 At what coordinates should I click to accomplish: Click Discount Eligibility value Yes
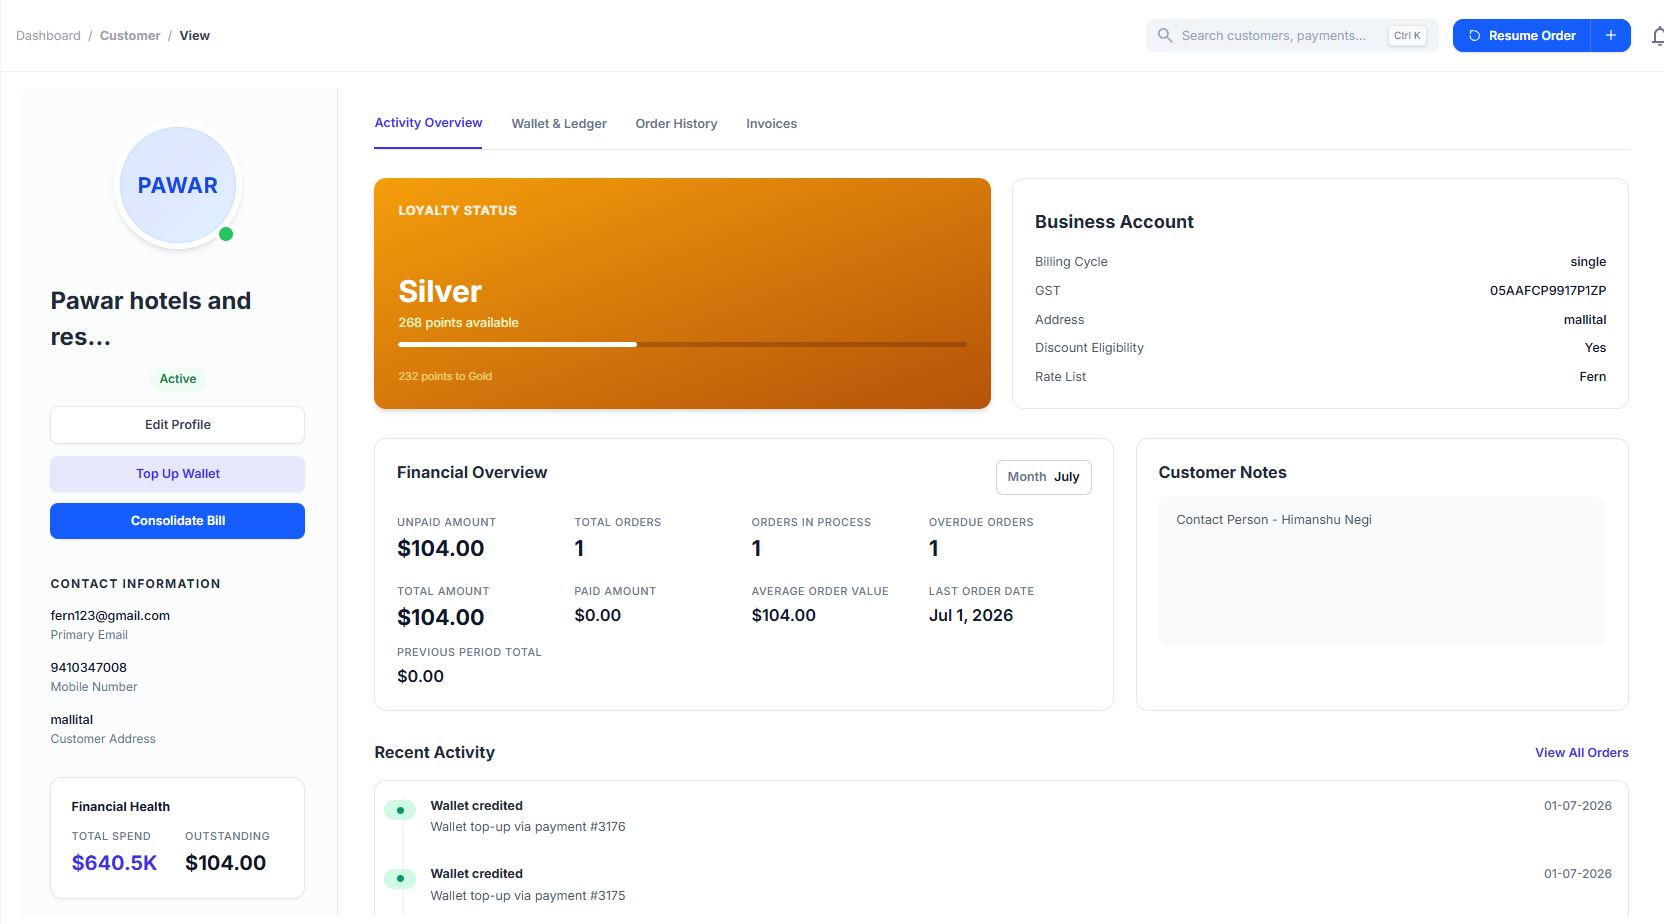[x=1595, y=348]
